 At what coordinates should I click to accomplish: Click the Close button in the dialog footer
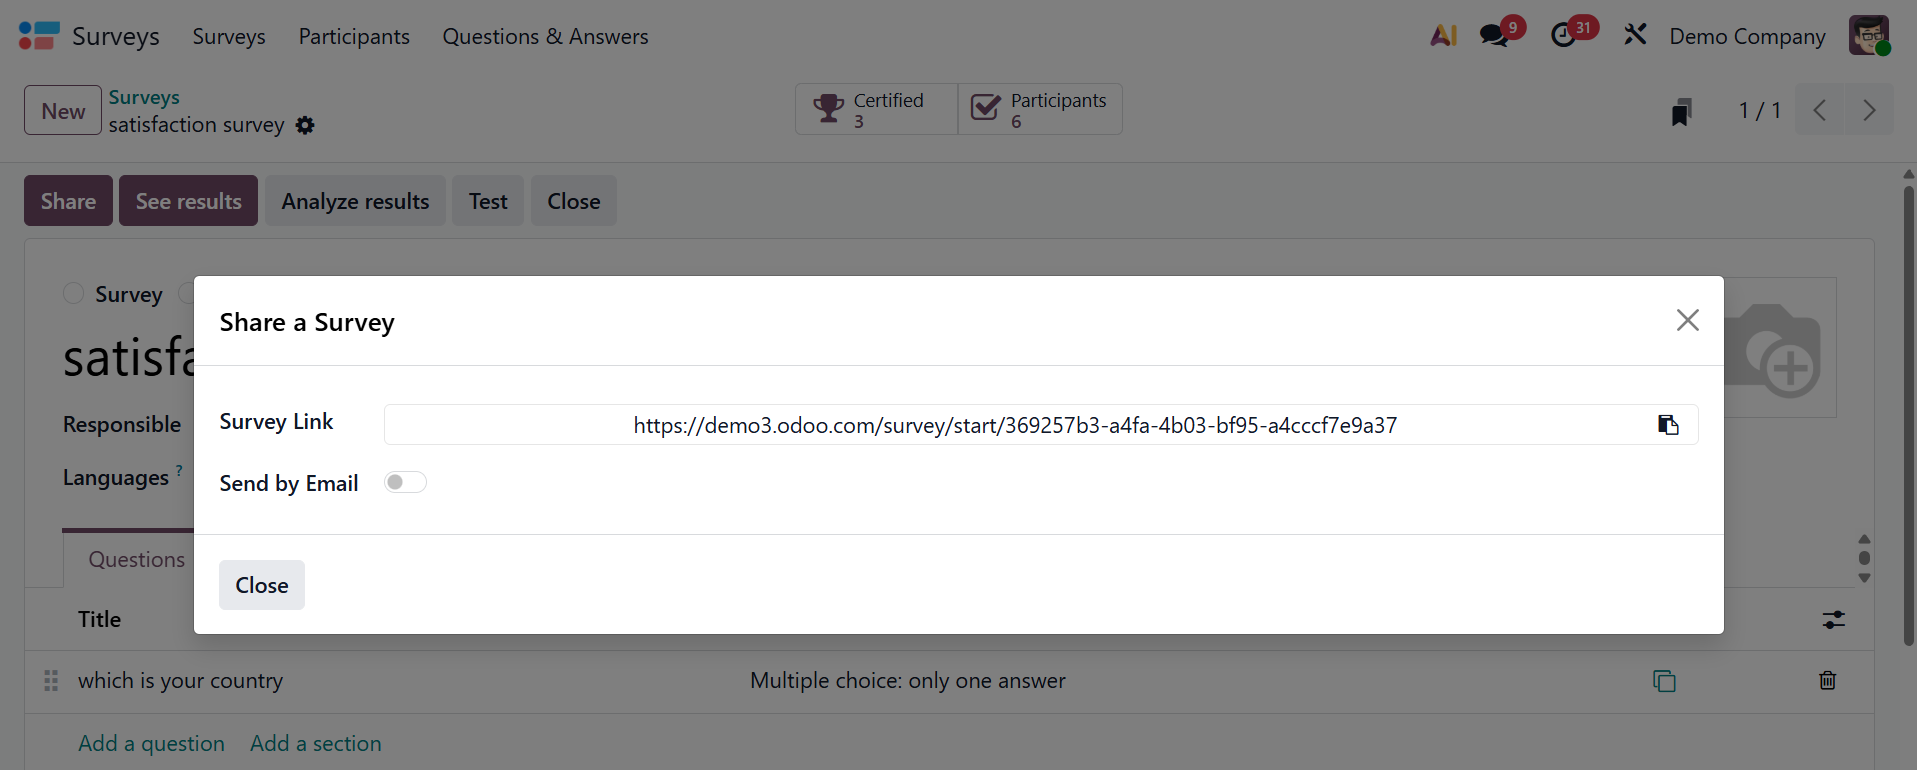pyautogui.click(x=262, y=585)
